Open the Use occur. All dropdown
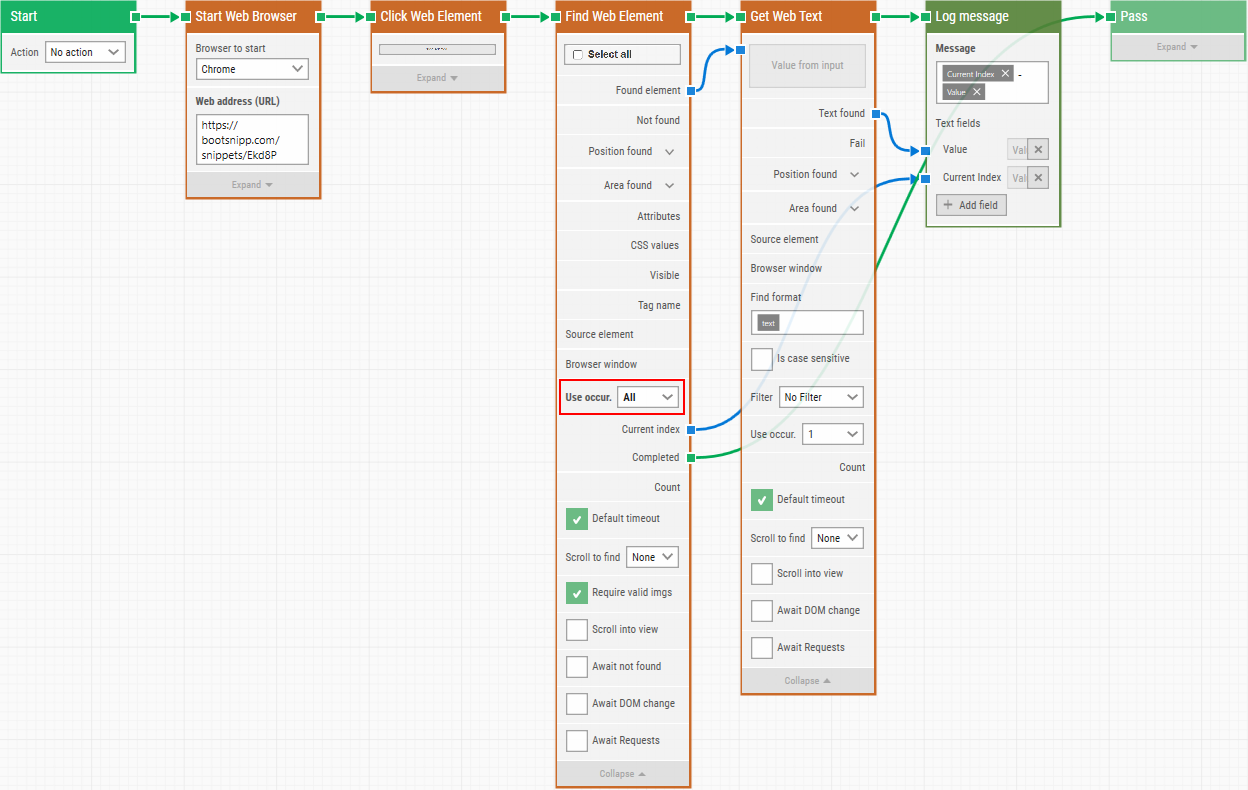The height and width of the screenshot is (790, 1248). (x=648, y=397)
